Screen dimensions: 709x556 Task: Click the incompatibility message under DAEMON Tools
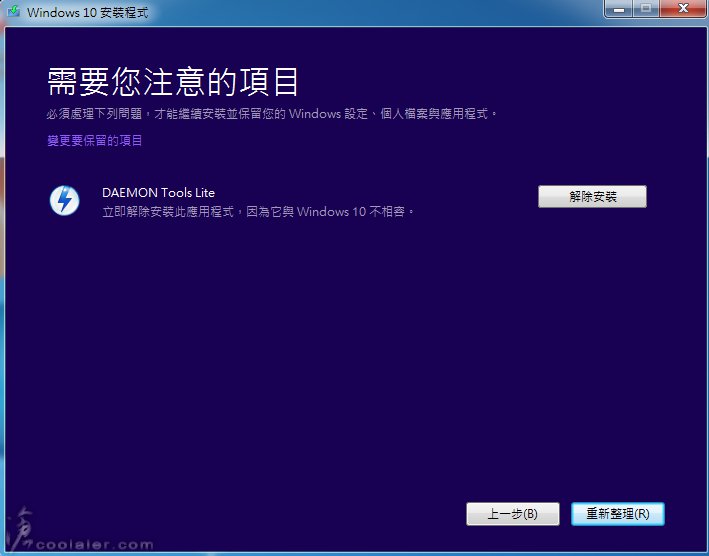pos(258,212)
